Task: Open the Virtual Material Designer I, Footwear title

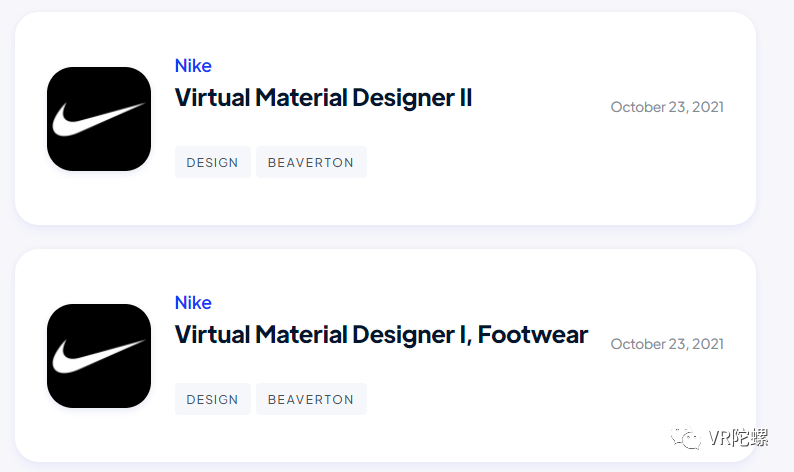Action: (381, 335)
